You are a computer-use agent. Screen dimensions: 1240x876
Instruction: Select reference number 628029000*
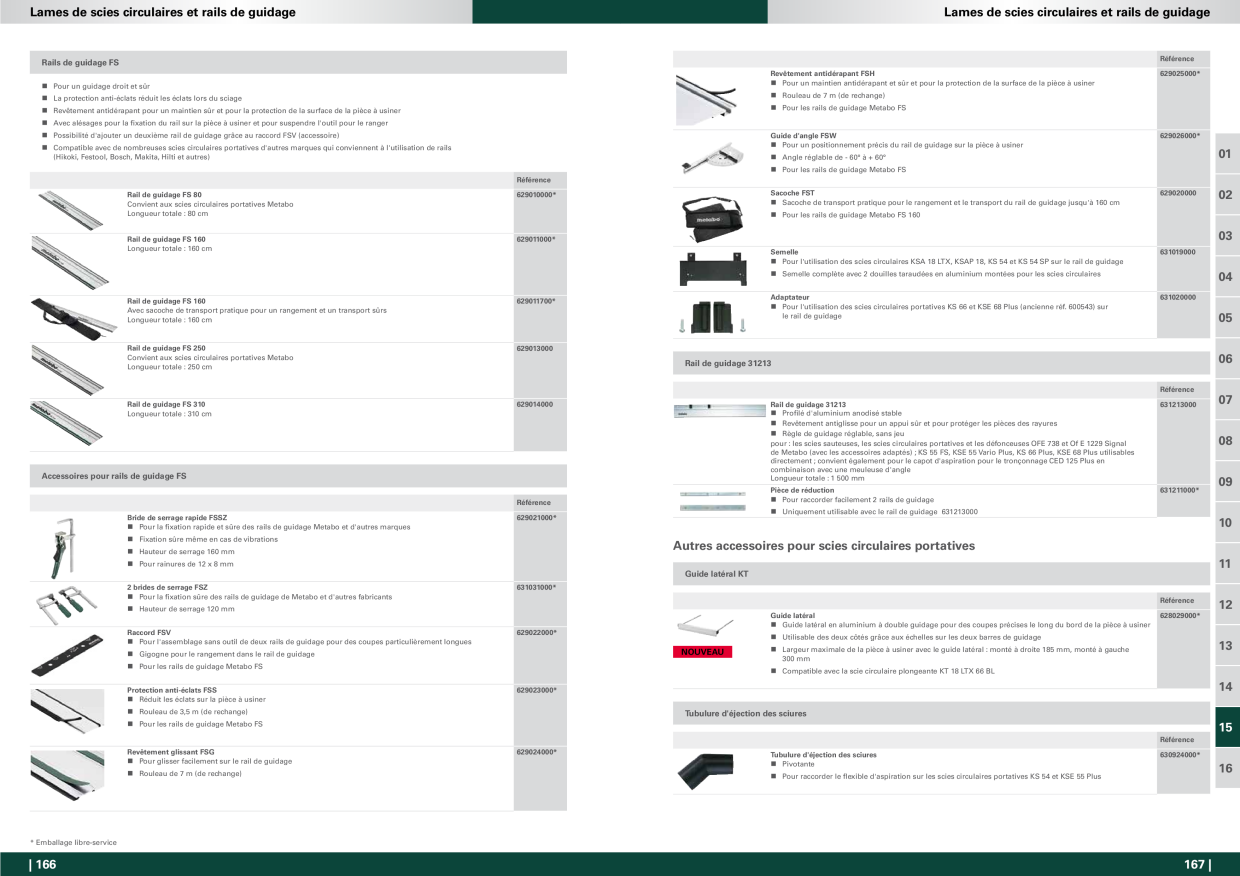[1180, 615]
